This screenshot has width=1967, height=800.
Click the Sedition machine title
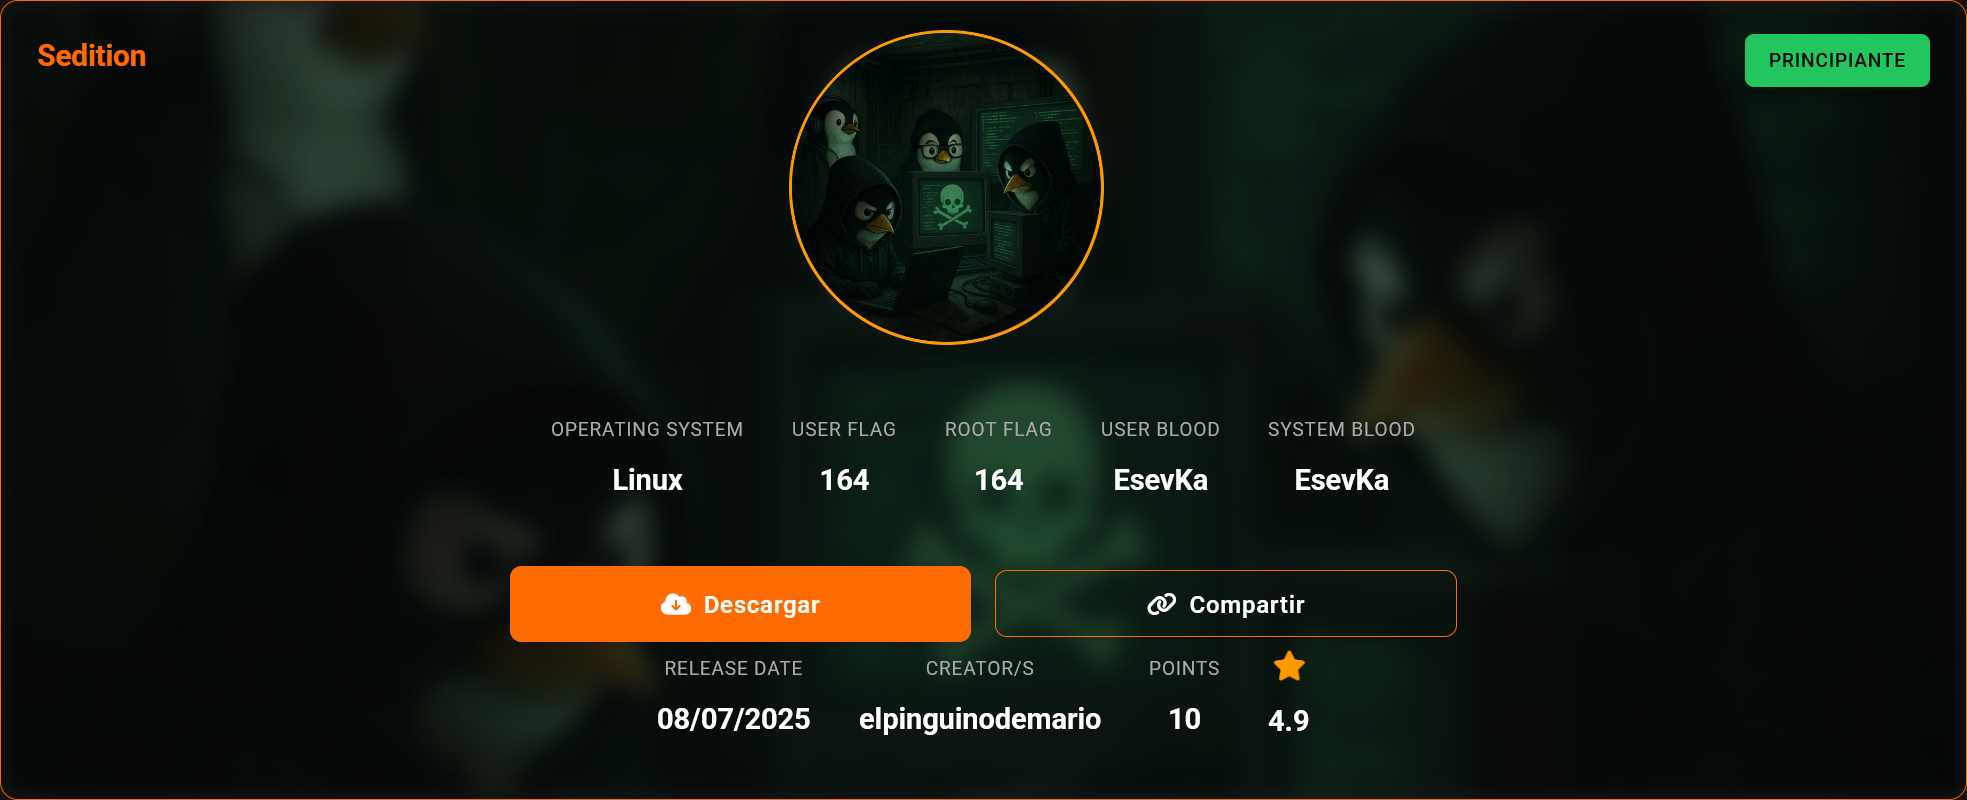[x=92, y=56]
